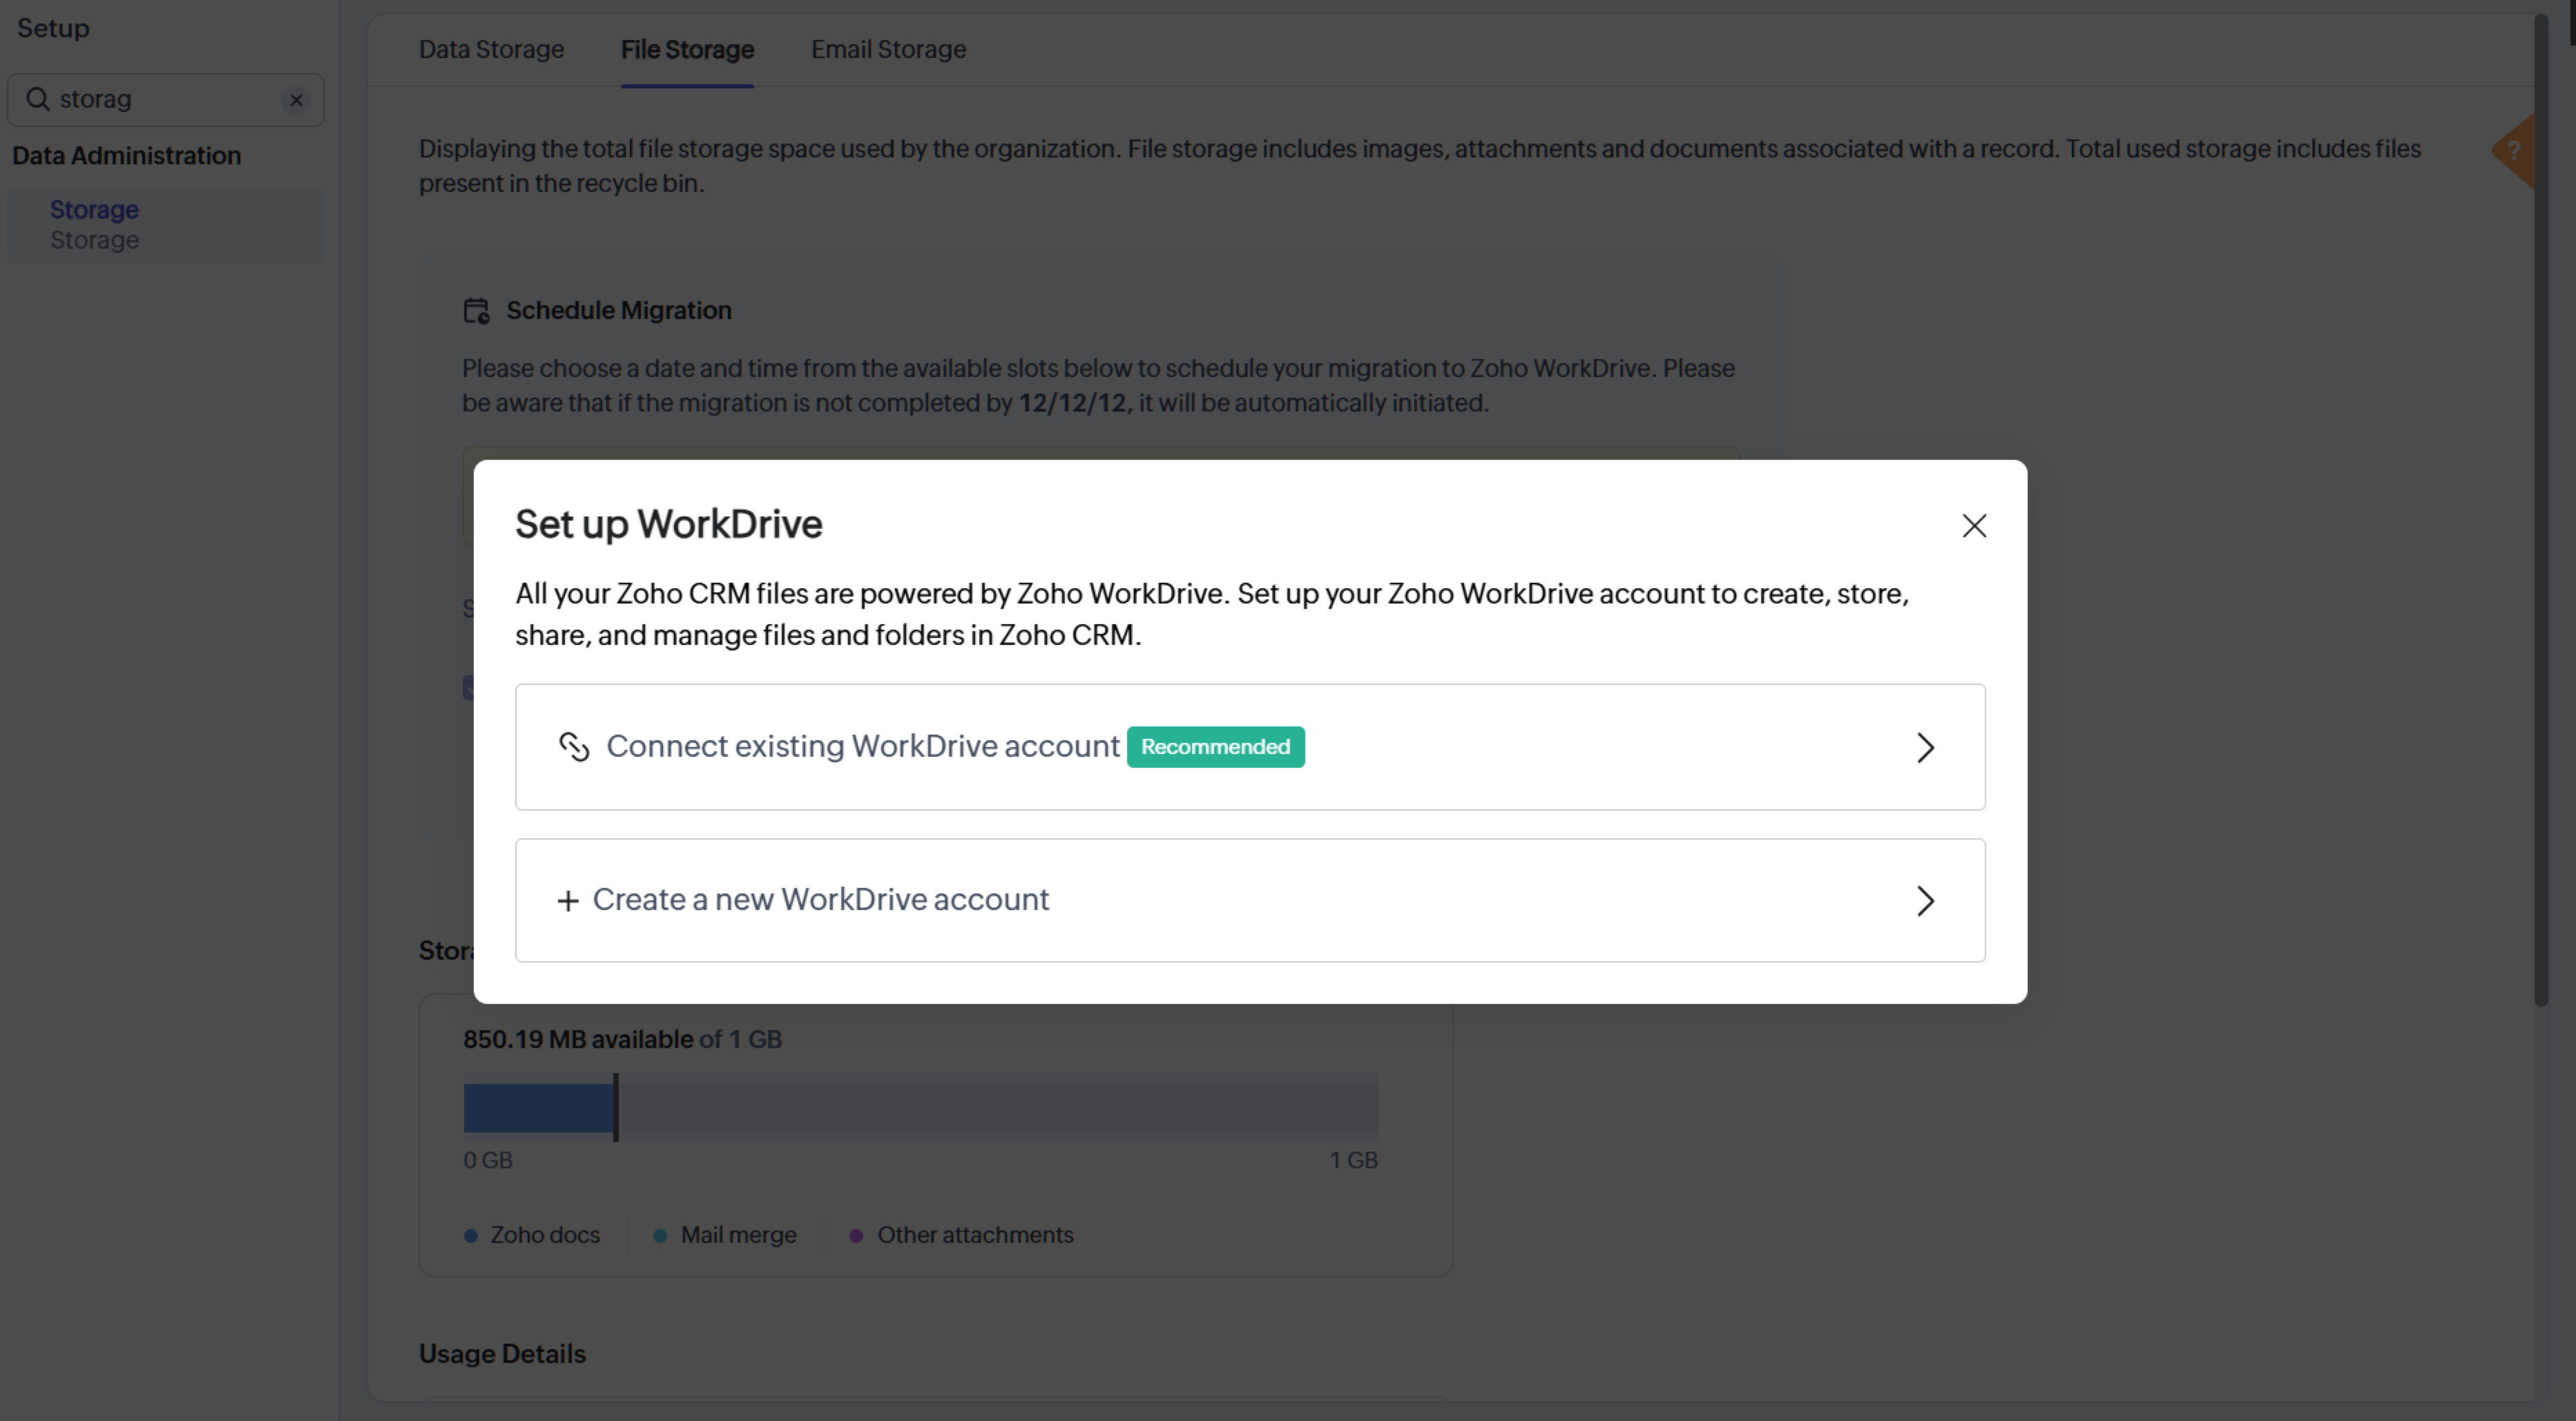Select Connect existing WorkDrive account option
The width and height of the screenshot is (2576, 1421).
pos(862,747)
